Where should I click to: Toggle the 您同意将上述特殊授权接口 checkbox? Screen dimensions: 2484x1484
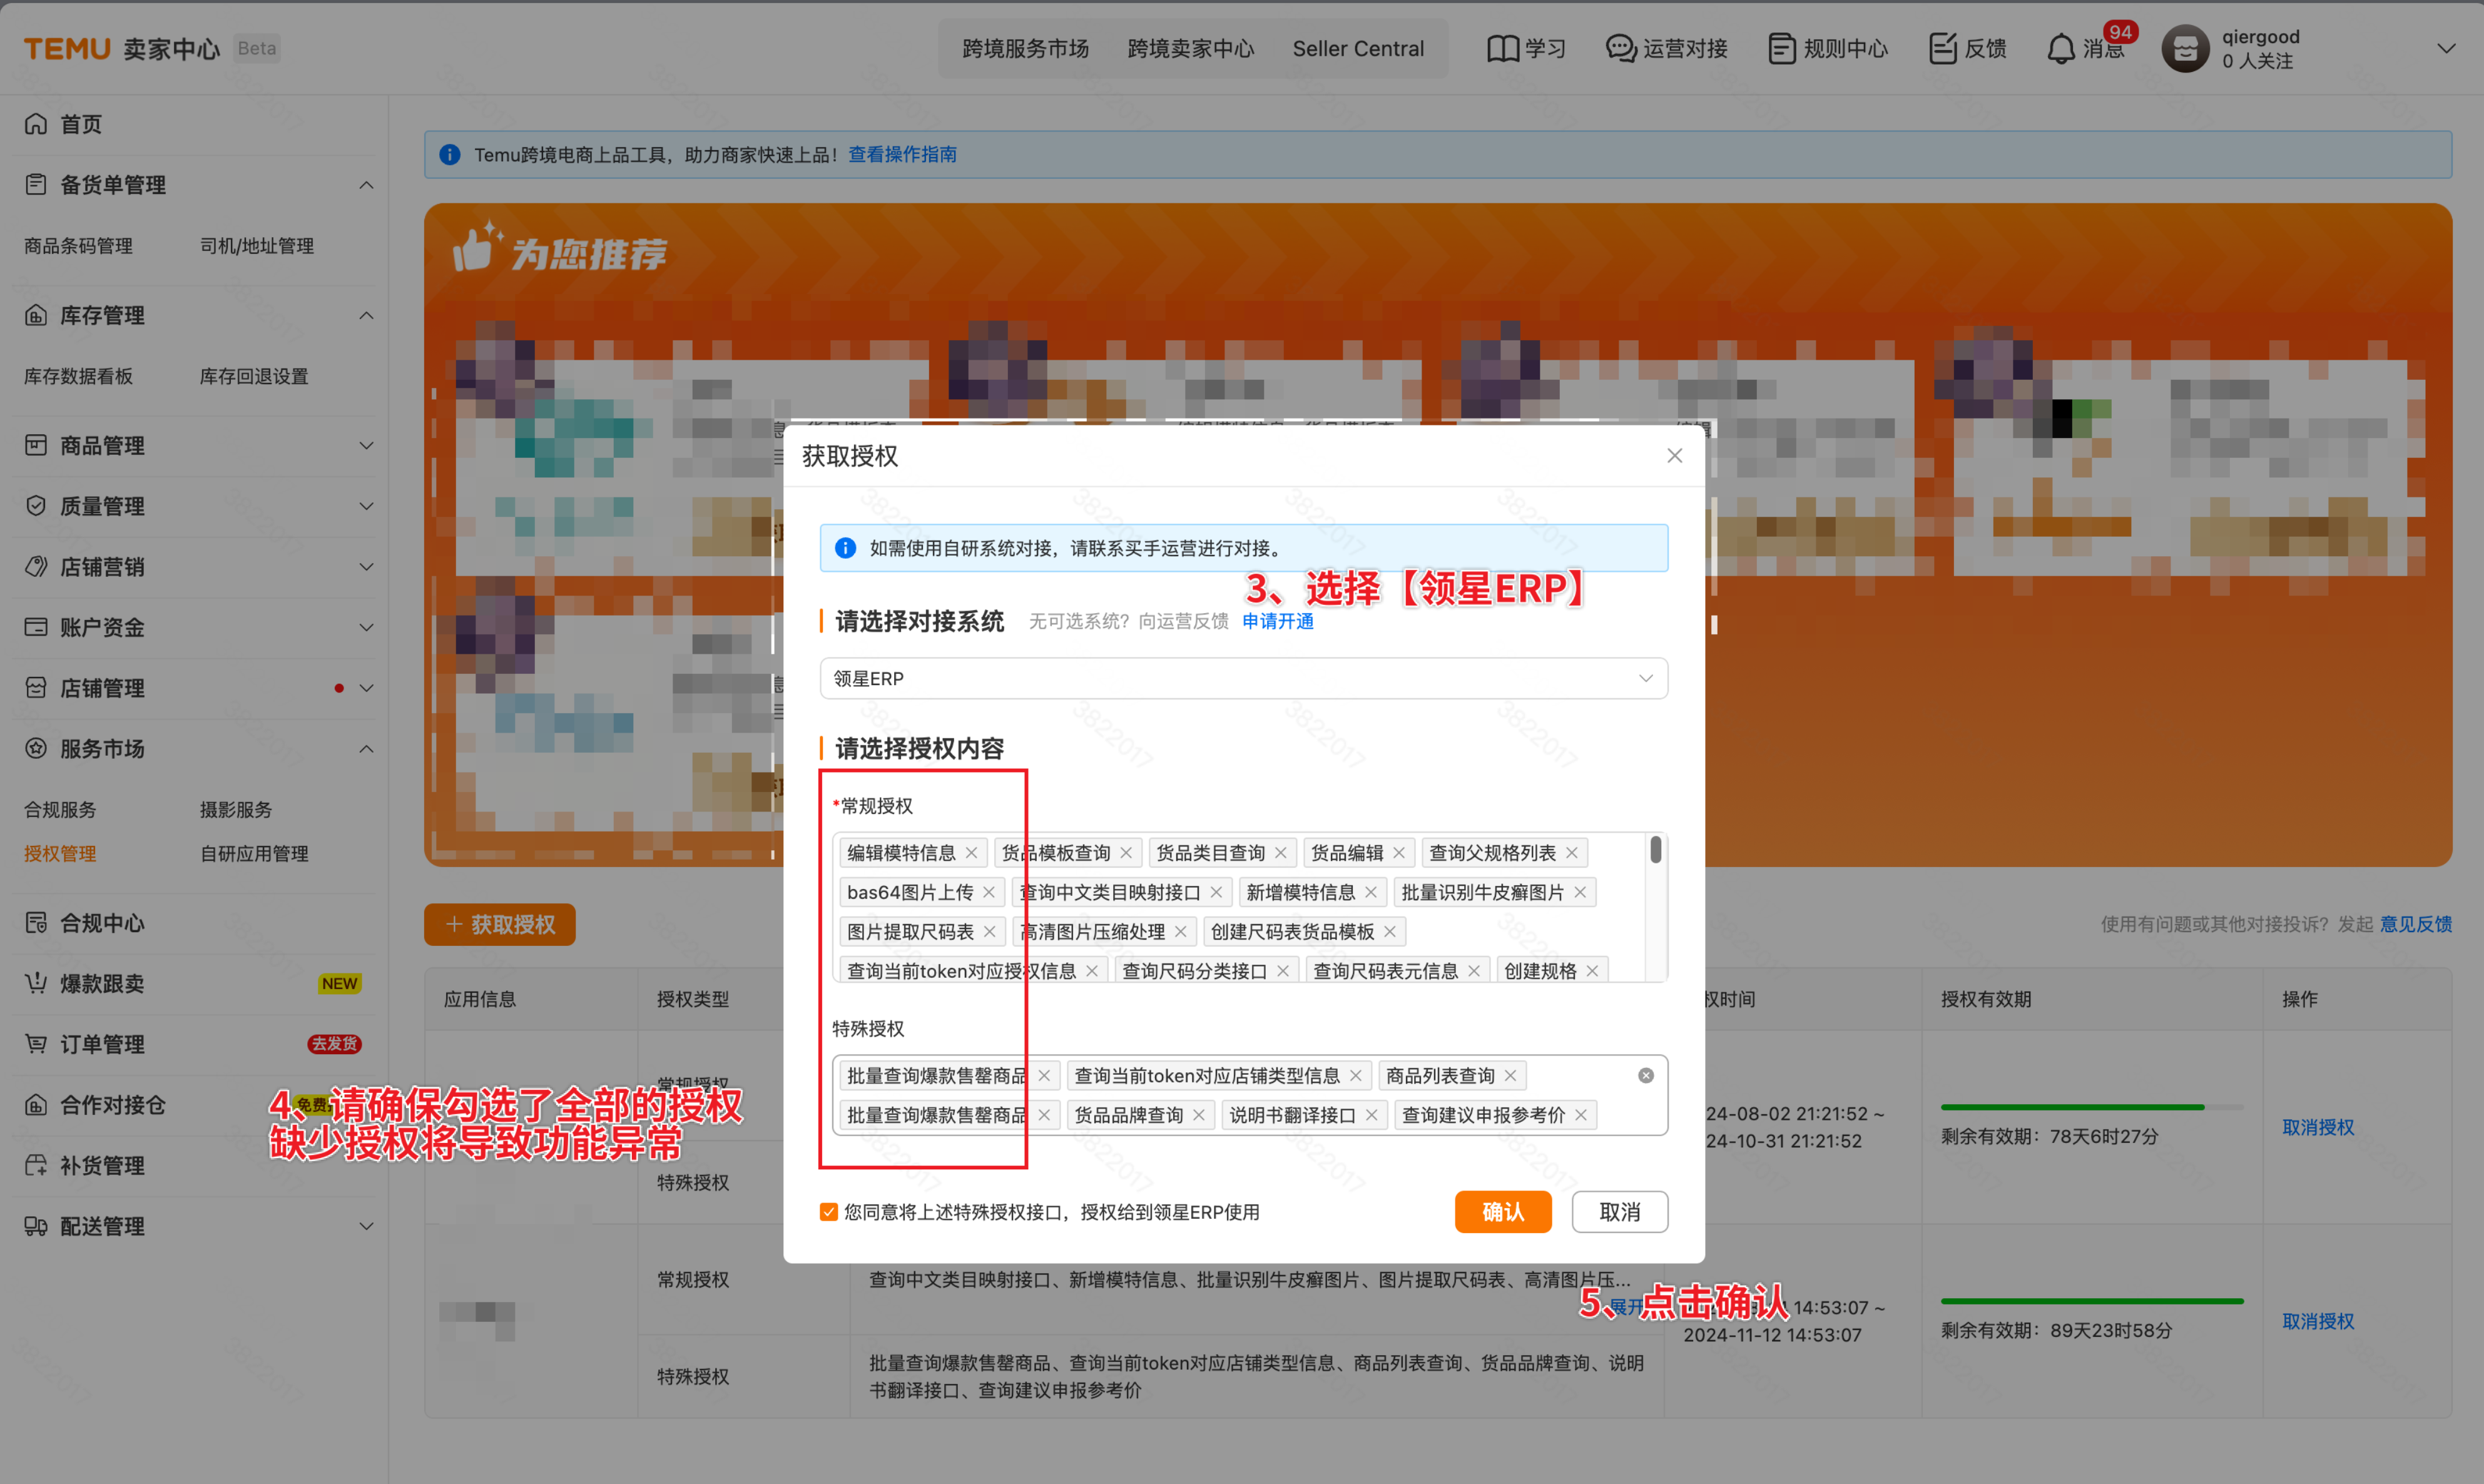(829, 1212)
